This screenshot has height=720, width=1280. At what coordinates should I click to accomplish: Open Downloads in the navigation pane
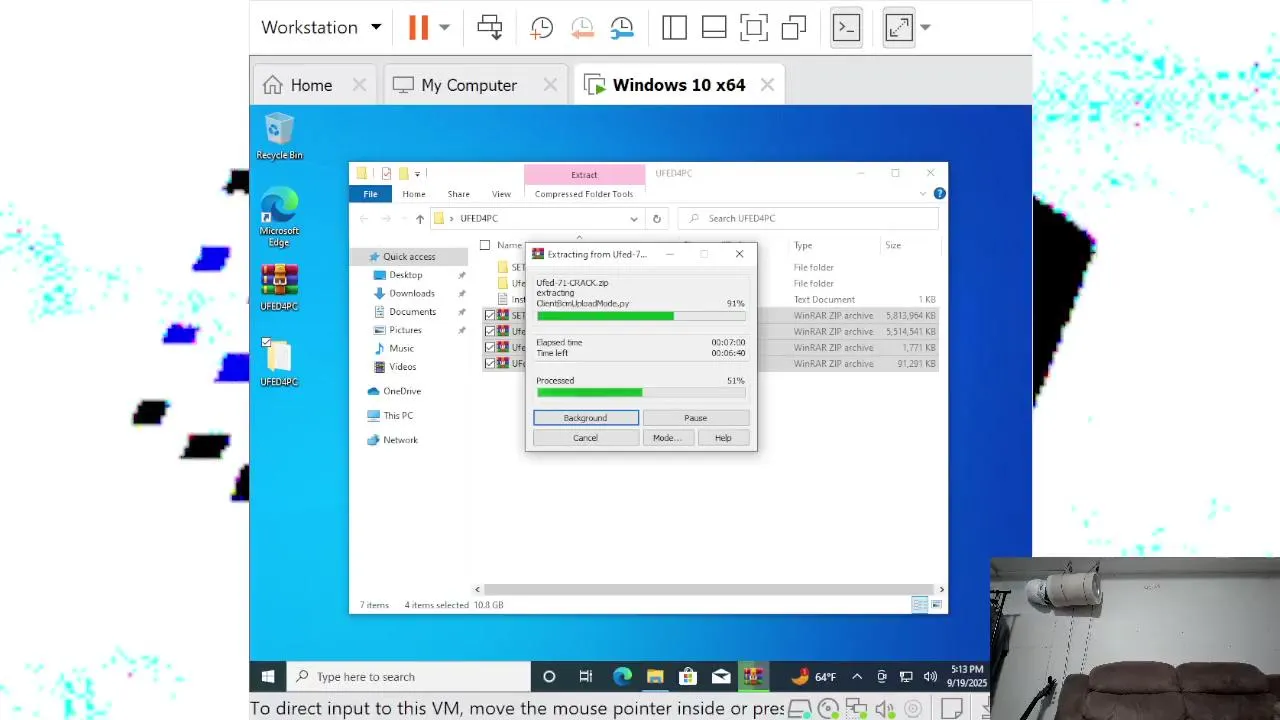click(411, 293)
